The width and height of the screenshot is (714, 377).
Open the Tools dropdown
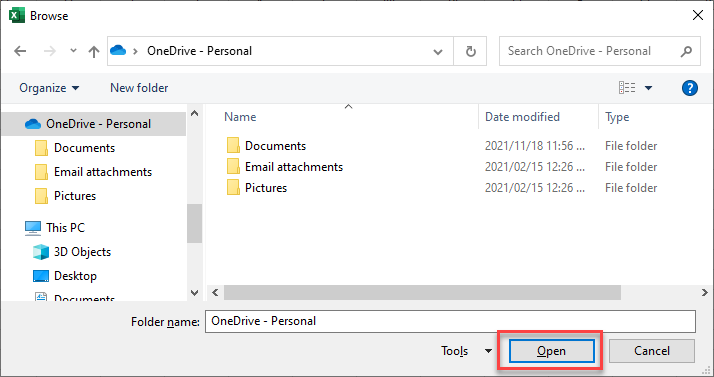[466, 351]
